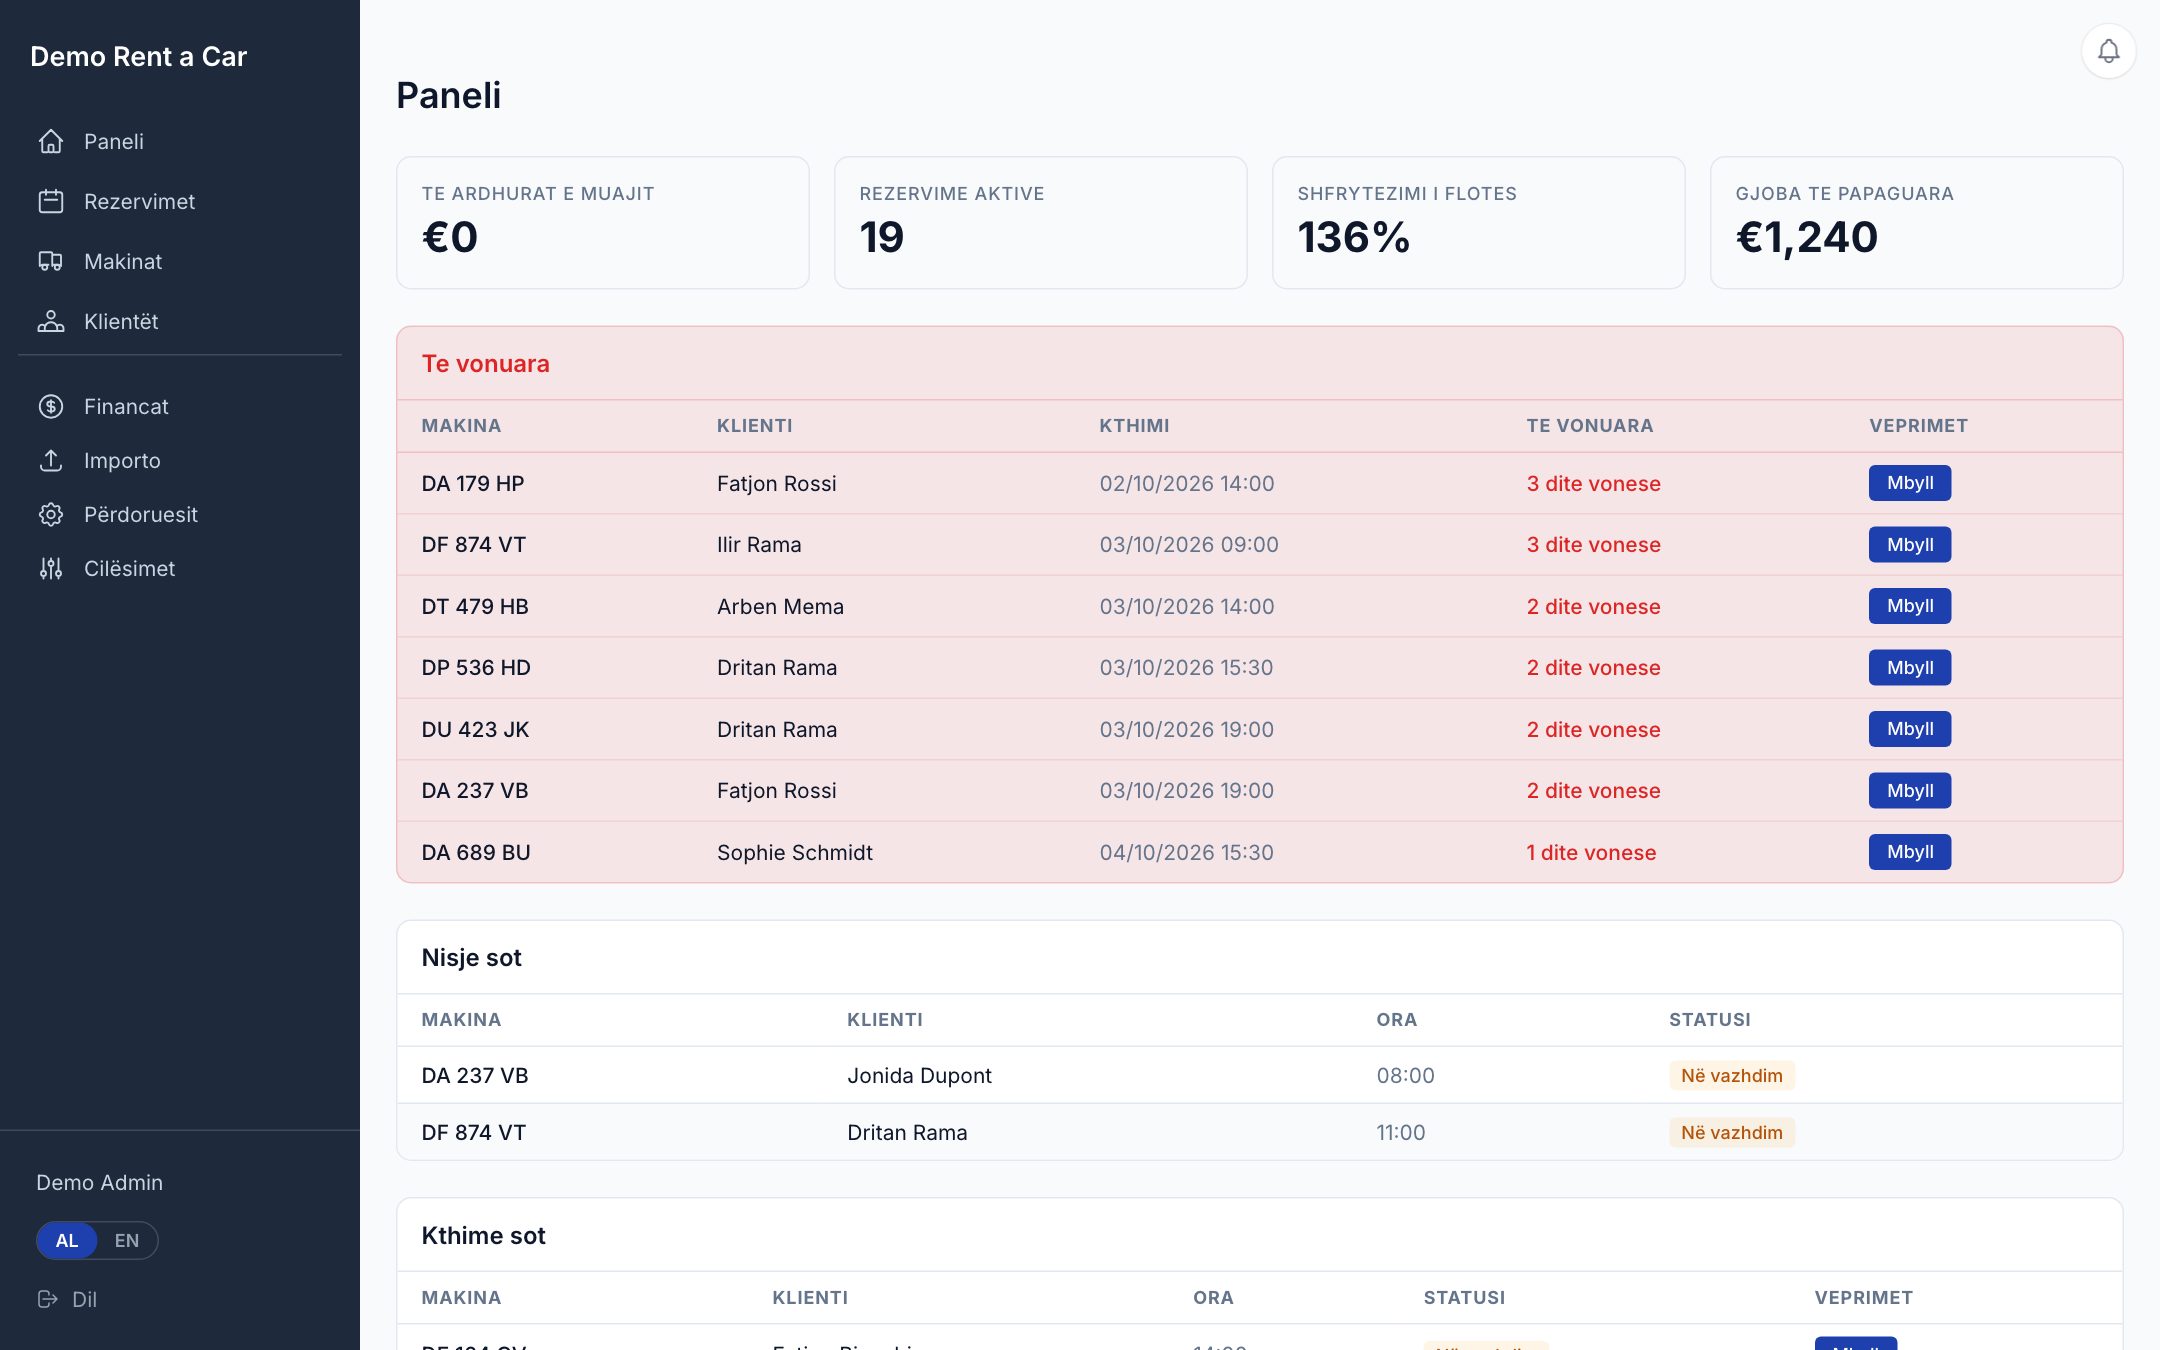Click the Te Ardhurat e Muajit card
Screen dimensions: 2160x1350
pos(602,222)
